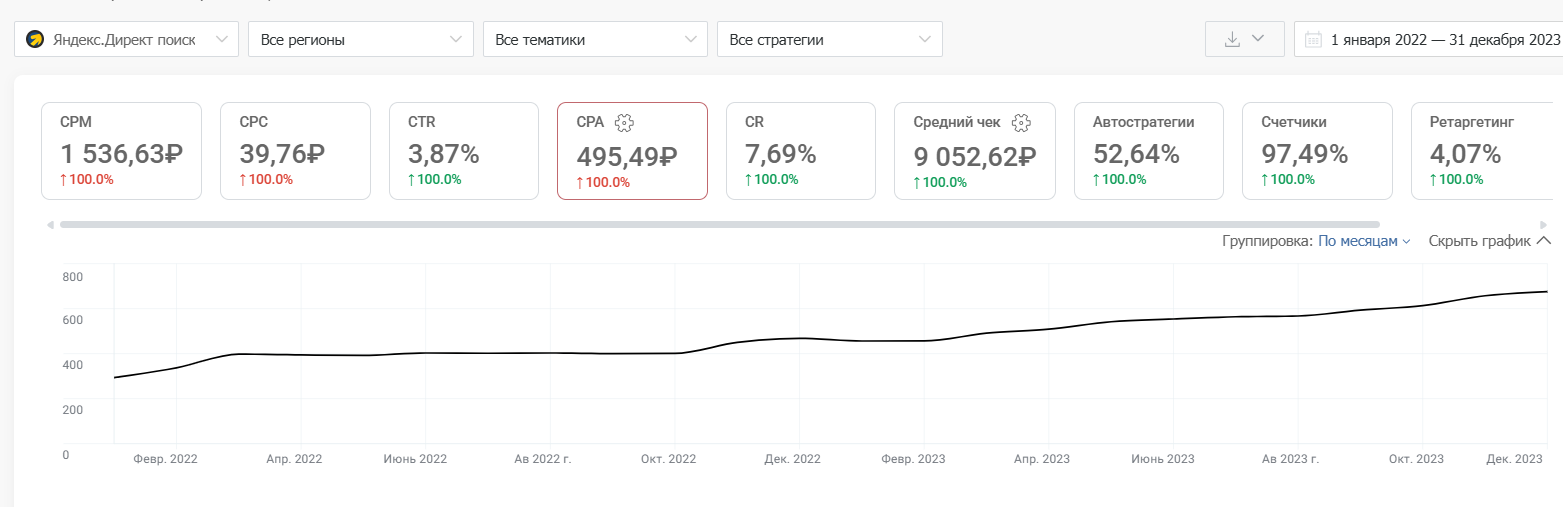
Task: Open the Яндекс.Директ поиск dropdown
Action: point(126,40)
